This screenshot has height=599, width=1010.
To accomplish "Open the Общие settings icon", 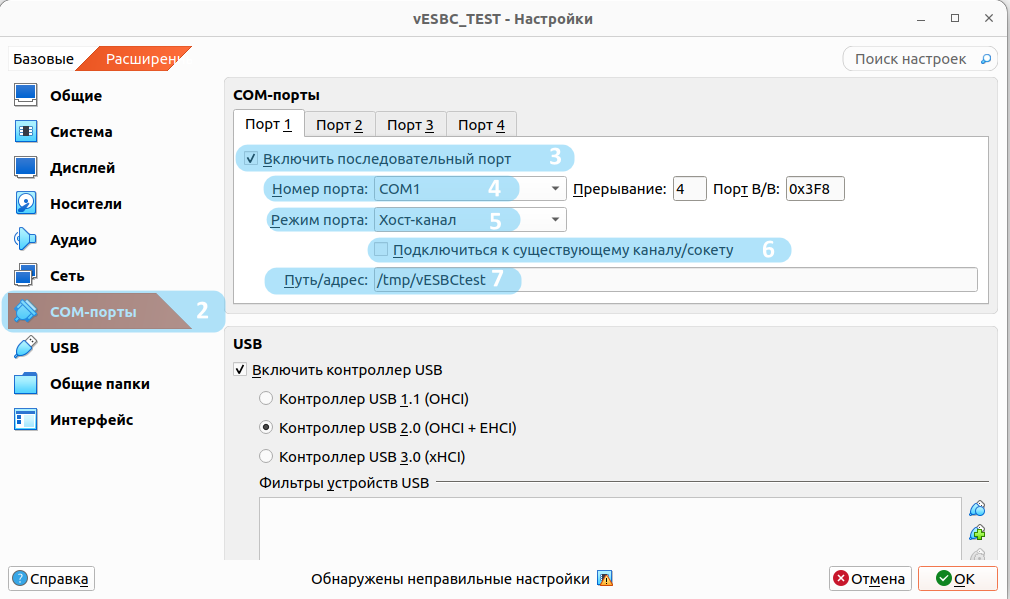I will point(26,96).
